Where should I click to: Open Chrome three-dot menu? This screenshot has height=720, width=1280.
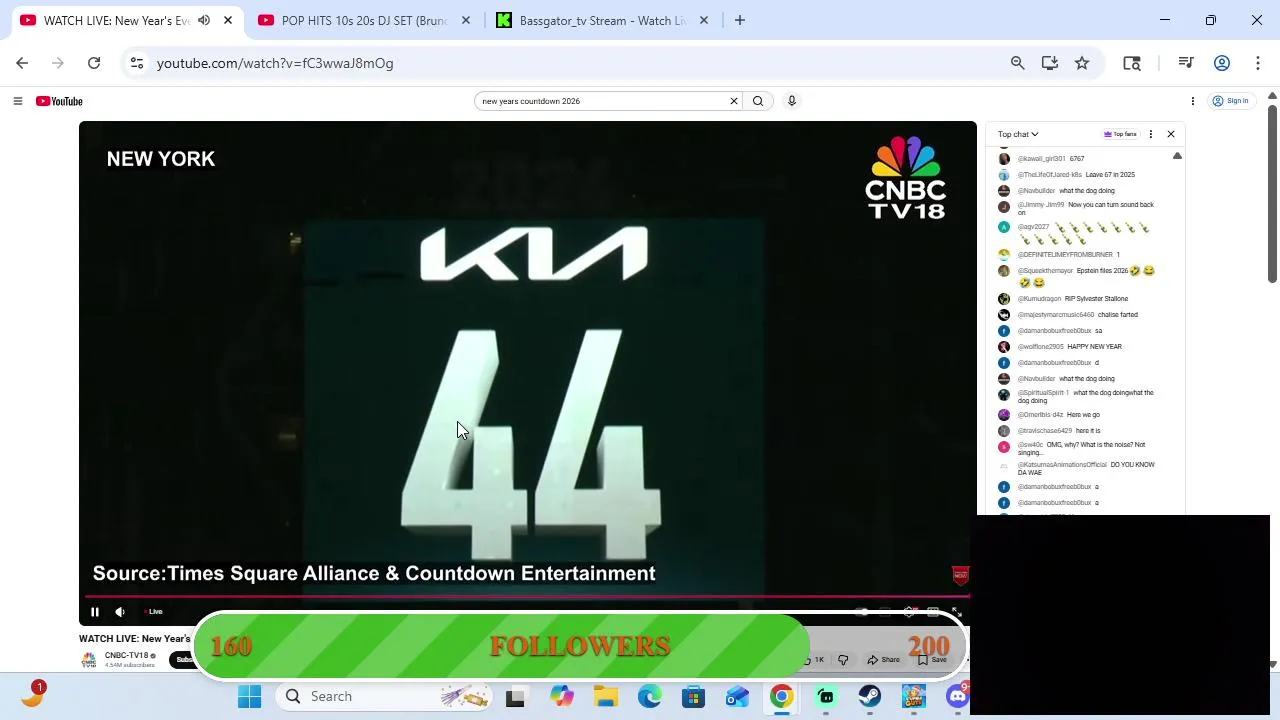(x=1257, y=63)
